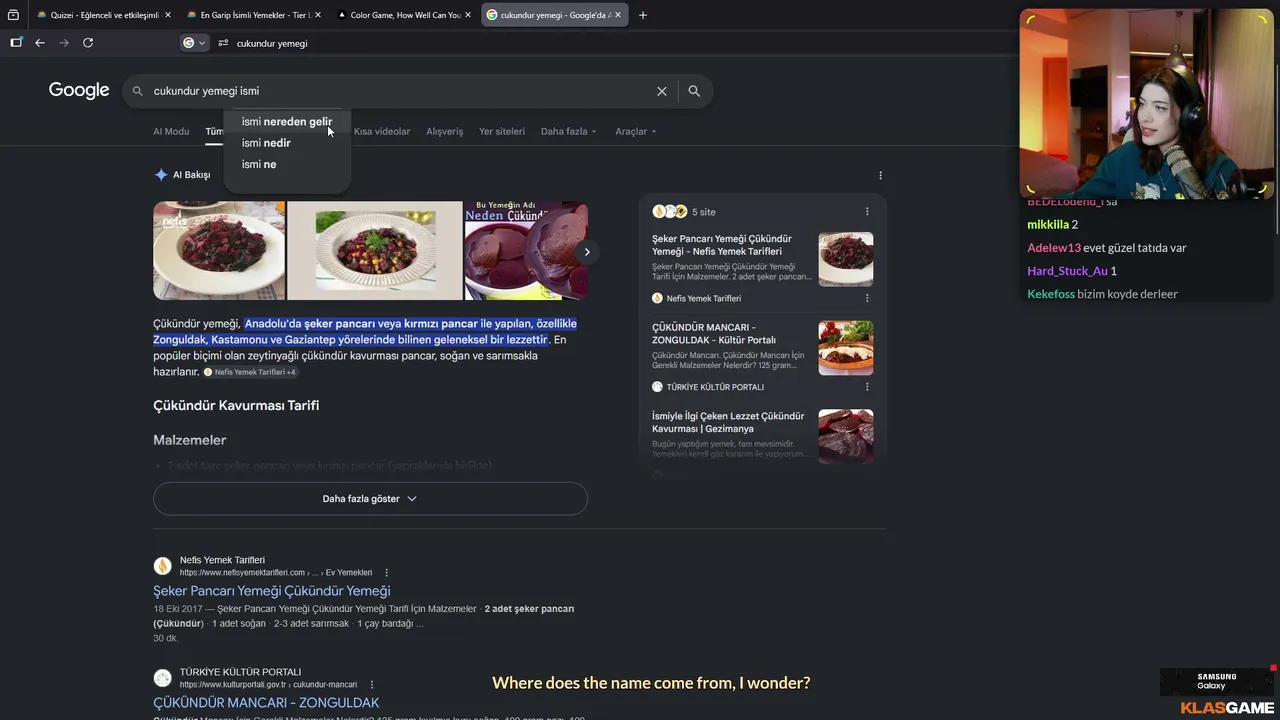Go back to the previous page
The image size is (1280, 720).
pos(40,43)
